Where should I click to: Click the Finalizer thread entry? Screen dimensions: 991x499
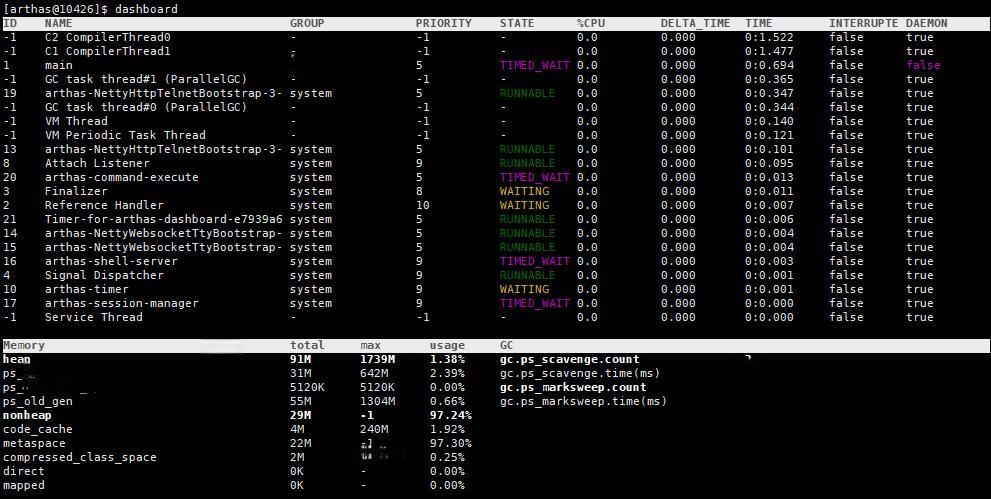click(76, 191)
